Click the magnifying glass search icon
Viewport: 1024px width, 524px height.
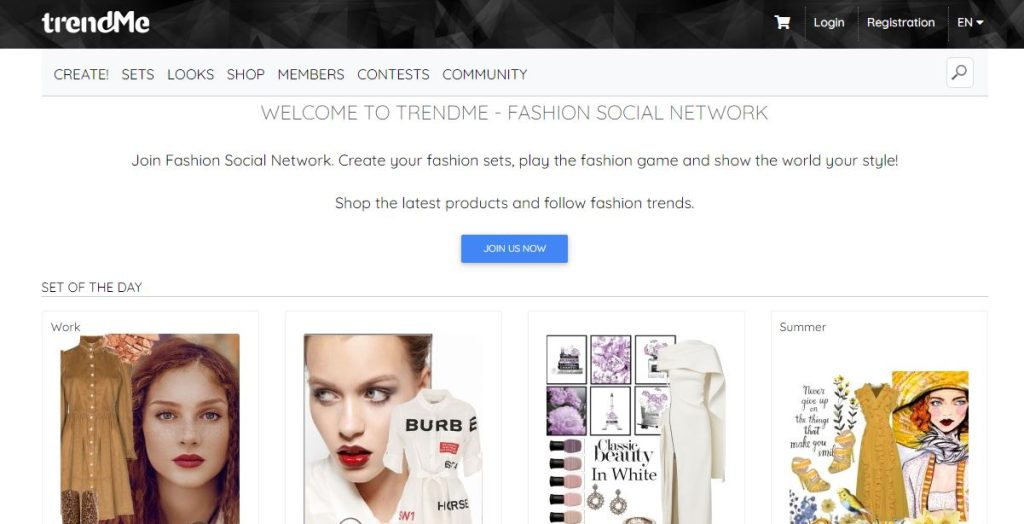(x=959, y=73)
